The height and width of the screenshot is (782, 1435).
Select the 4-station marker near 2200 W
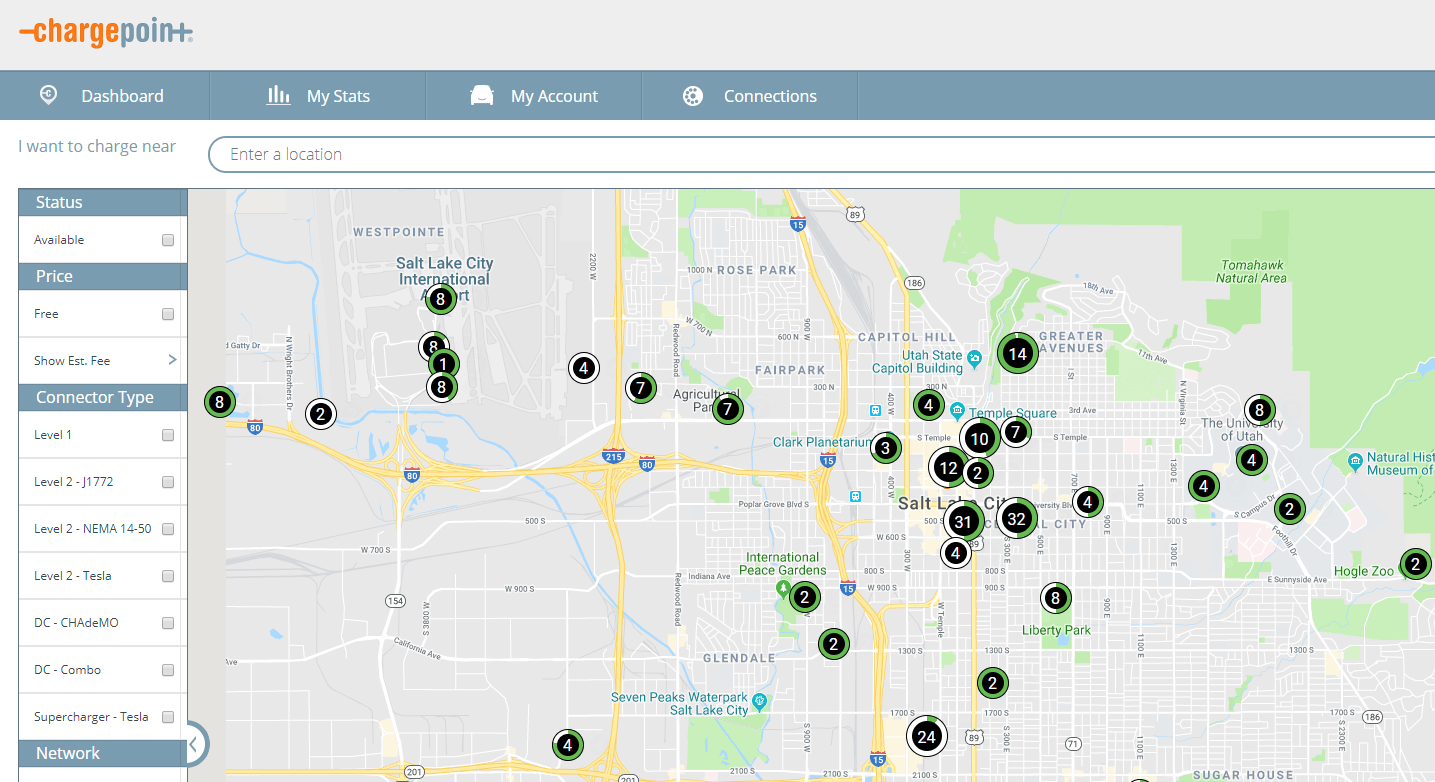click(585, 368)
